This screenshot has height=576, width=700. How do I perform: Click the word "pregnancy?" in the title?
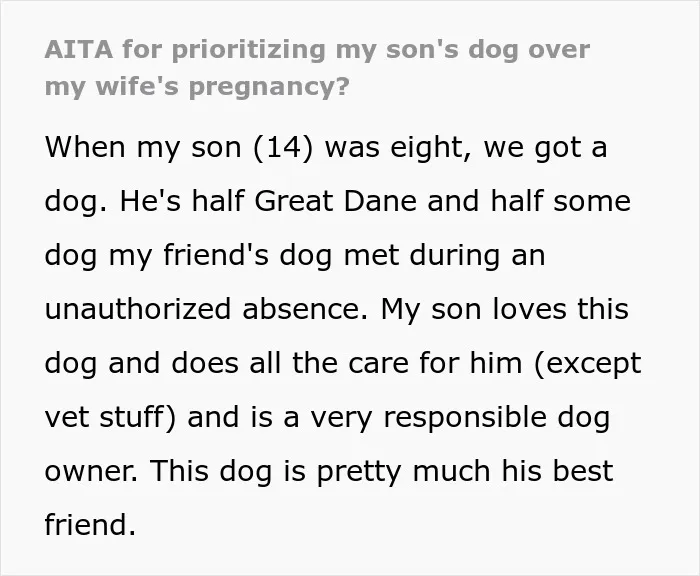pos(269,87)
